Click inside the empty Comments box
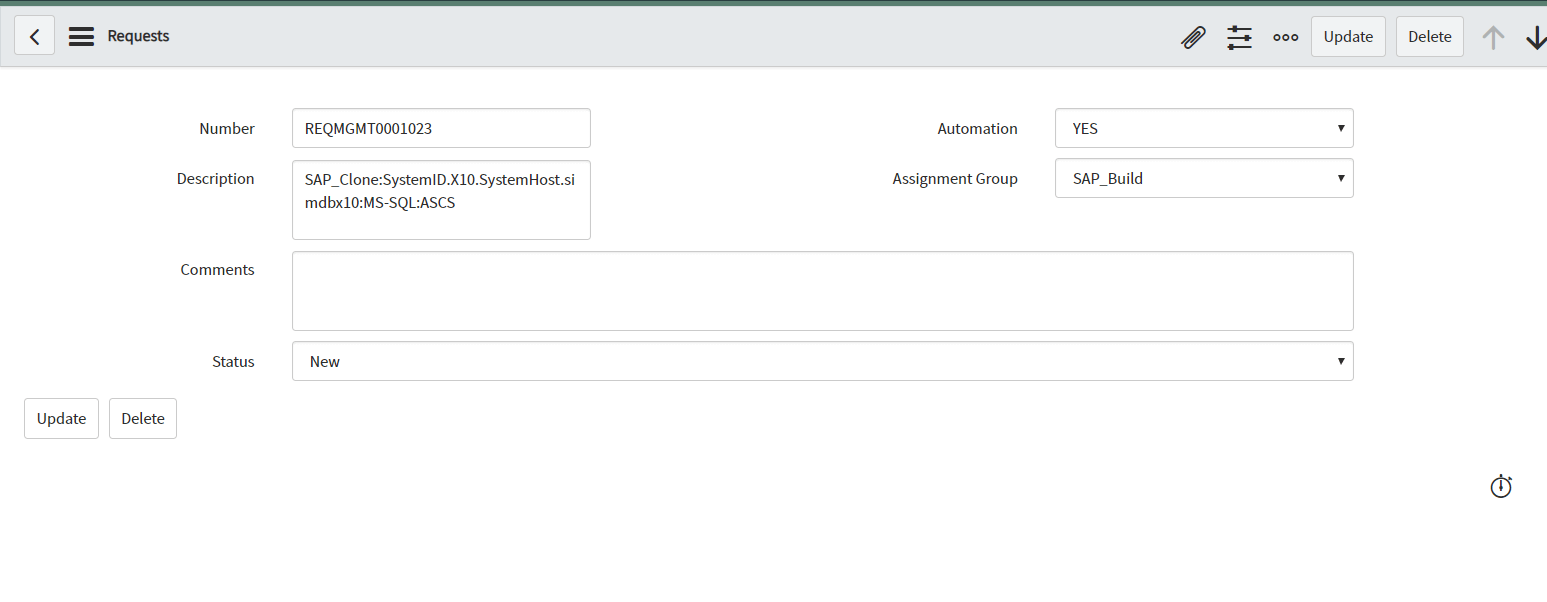This screenshot has height=602, width=1547. click(x=821, y=290)
